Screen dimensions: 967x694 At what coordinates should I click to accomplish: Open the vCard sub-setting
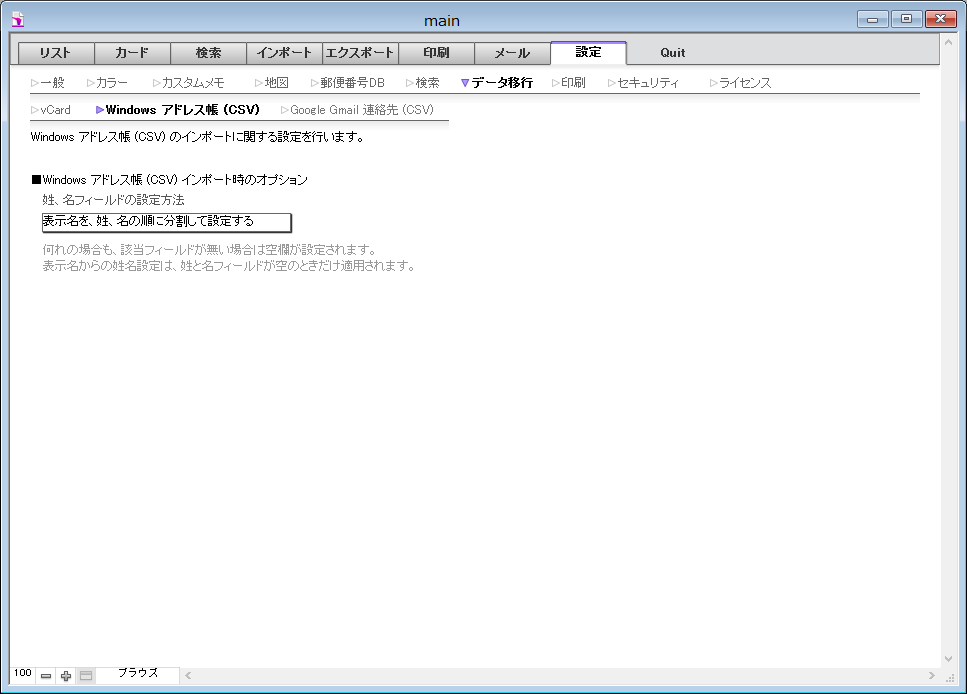click(x=55, y=110)
